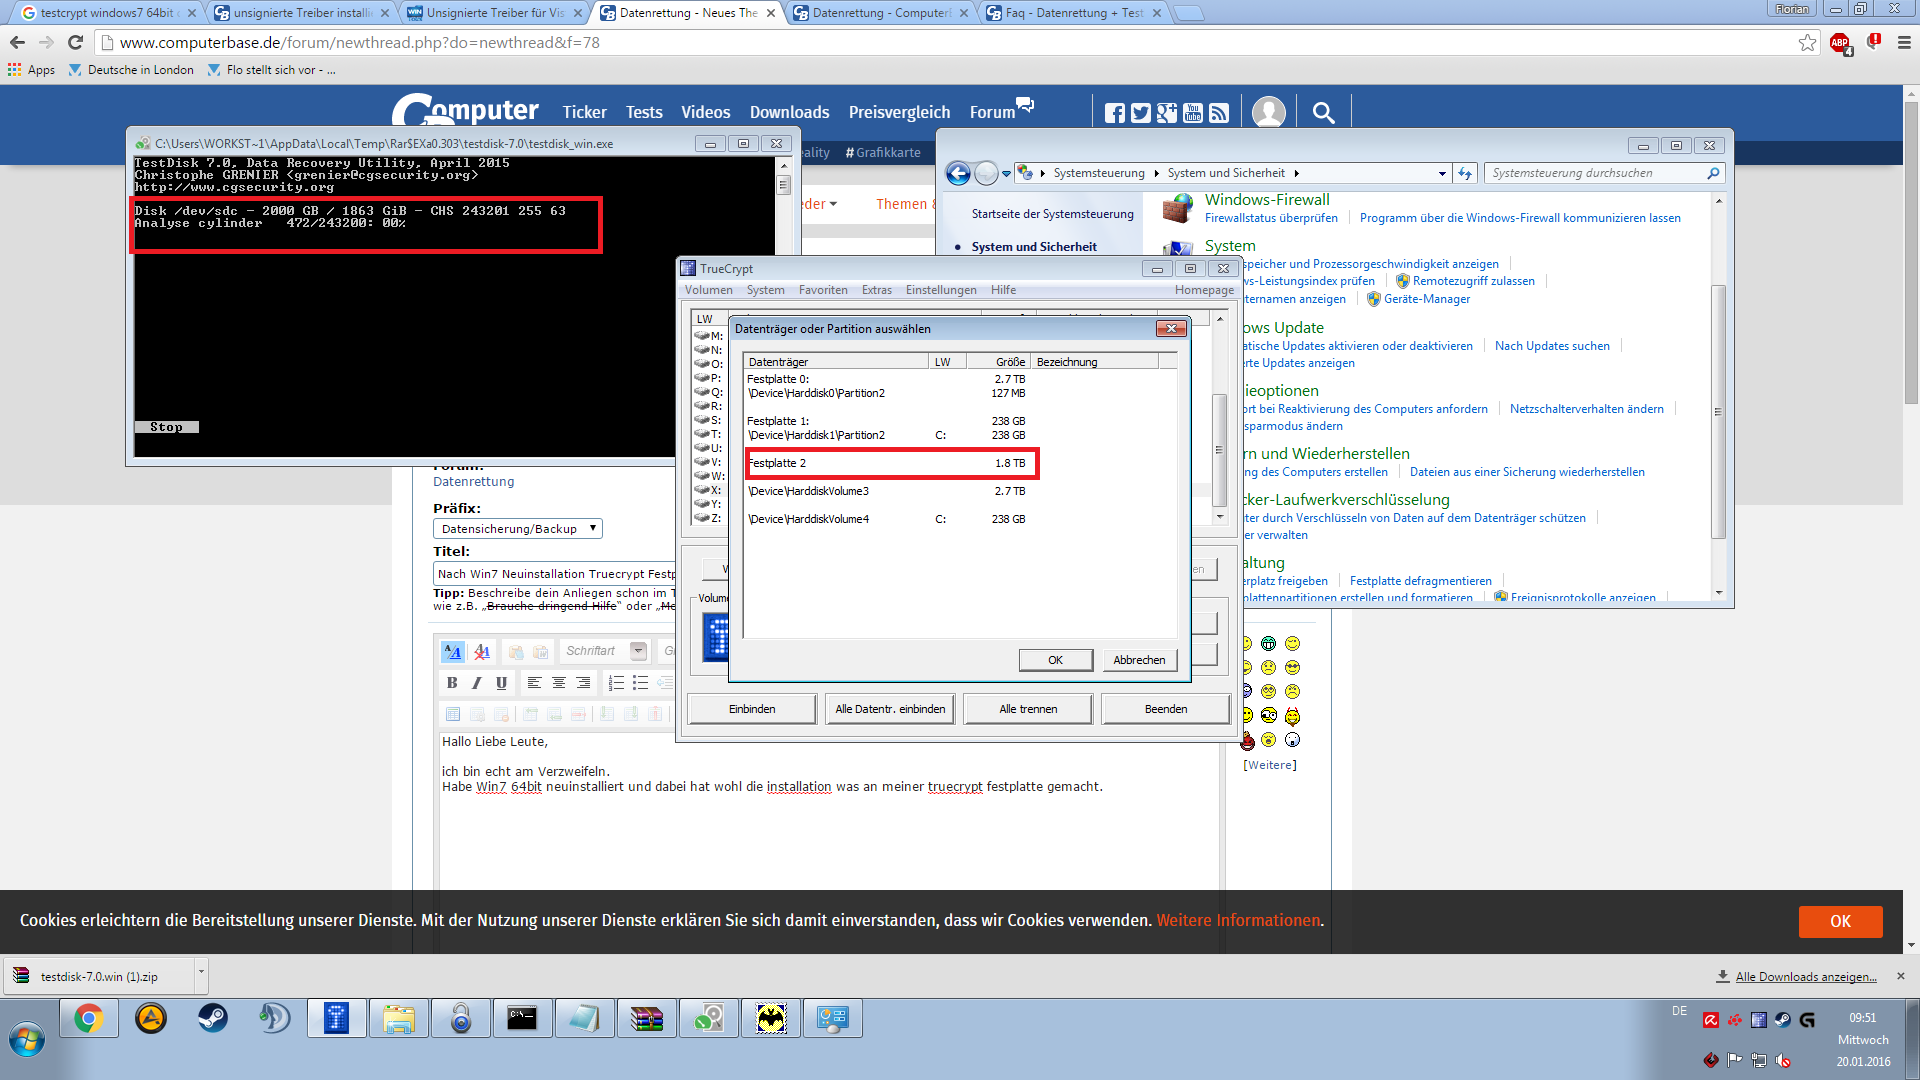This screenshot has height=1080, width=1920.
Task: Open the ComputerBase Twitter icon
Action: pyautogui.click(x=1141, y=113)
